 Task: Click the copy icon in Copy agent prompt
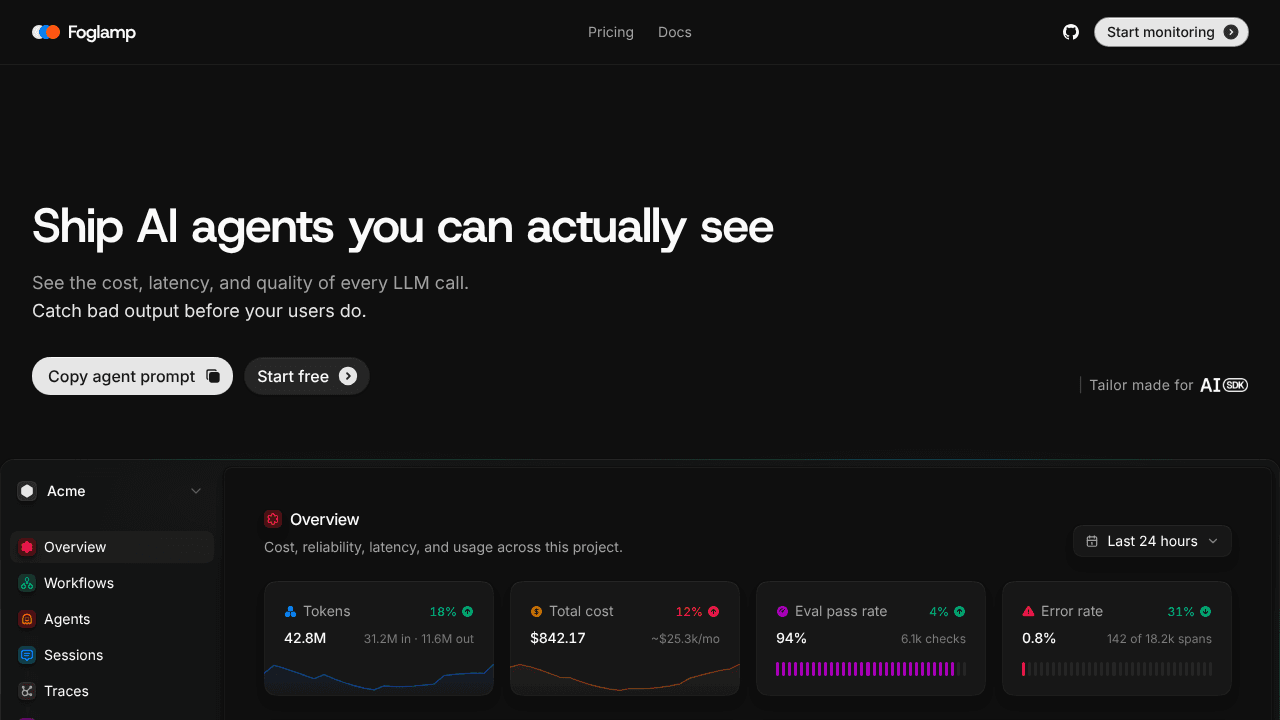213,376
